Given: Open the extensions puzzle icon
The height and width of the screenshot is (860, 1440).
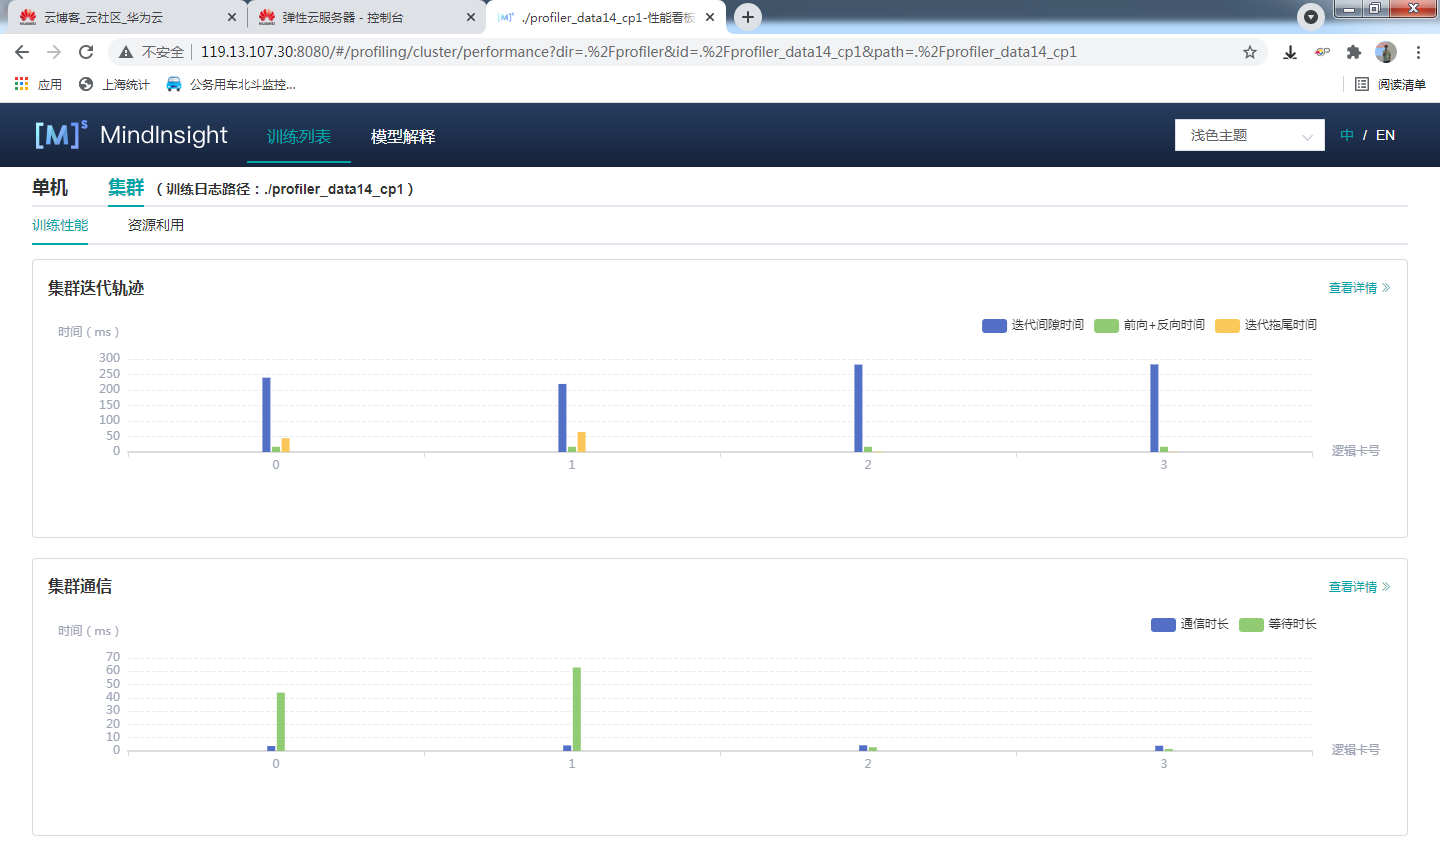Looking at the screenshot, I should pyautogui.click(x=1354, y=52).
